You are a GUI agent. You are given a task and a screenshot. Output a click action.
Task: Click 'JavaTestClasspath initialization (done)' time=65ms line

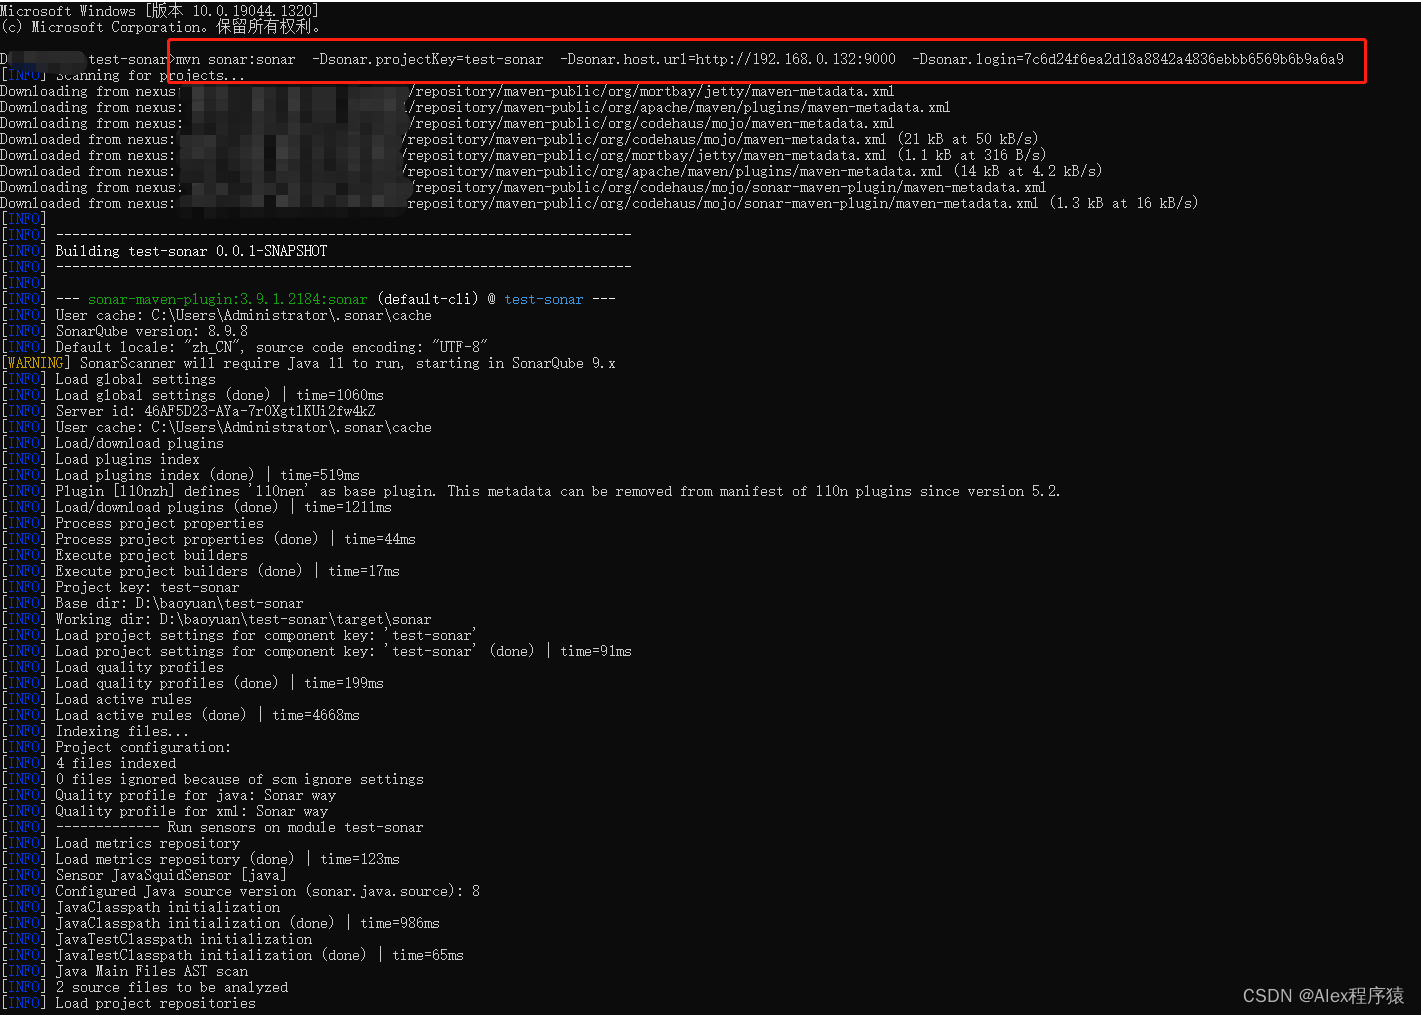pos(233,955)
